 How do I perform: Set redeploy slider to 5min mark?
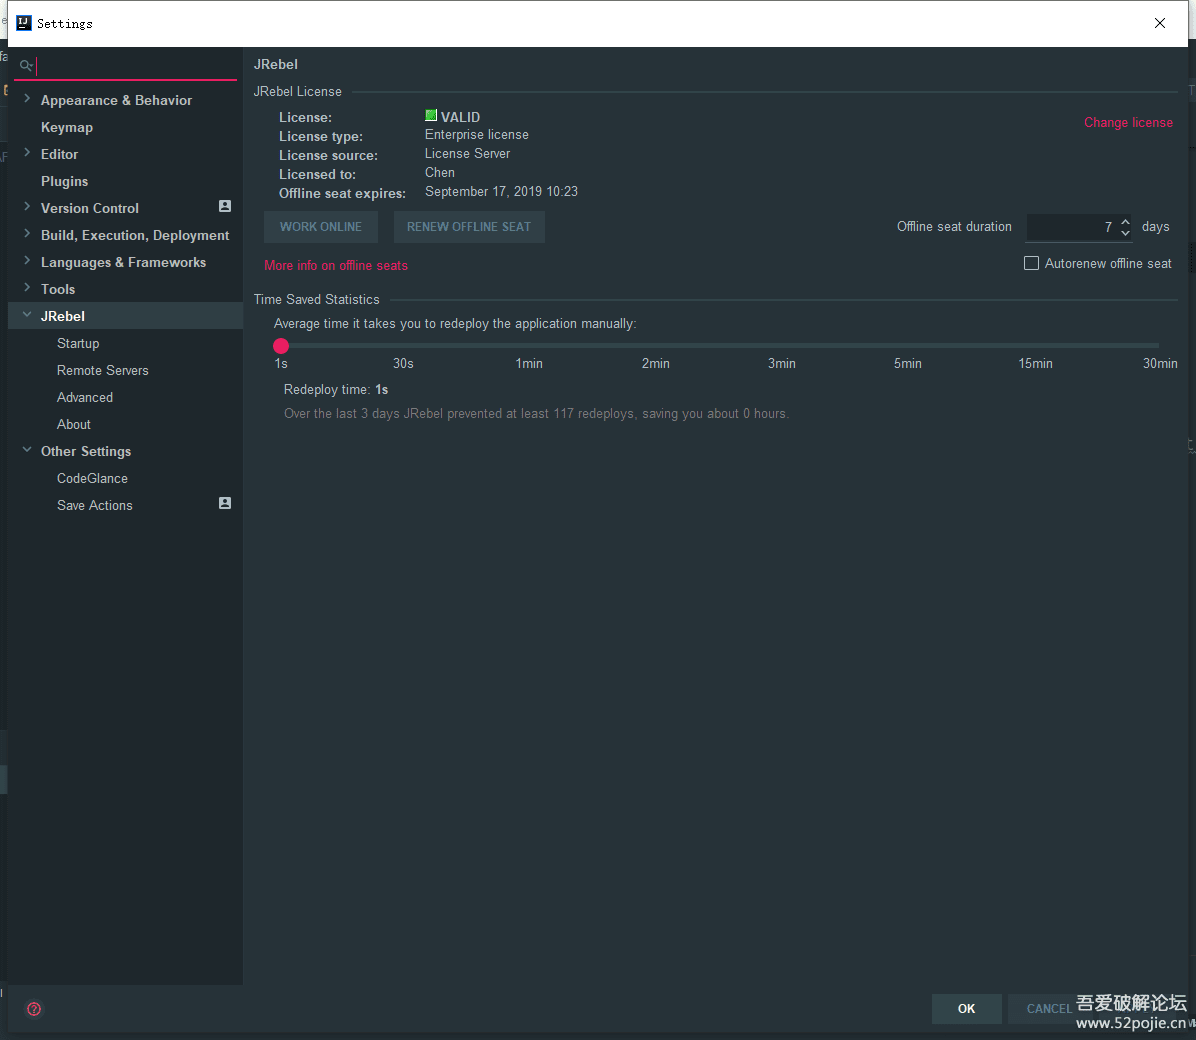[907, 346]
